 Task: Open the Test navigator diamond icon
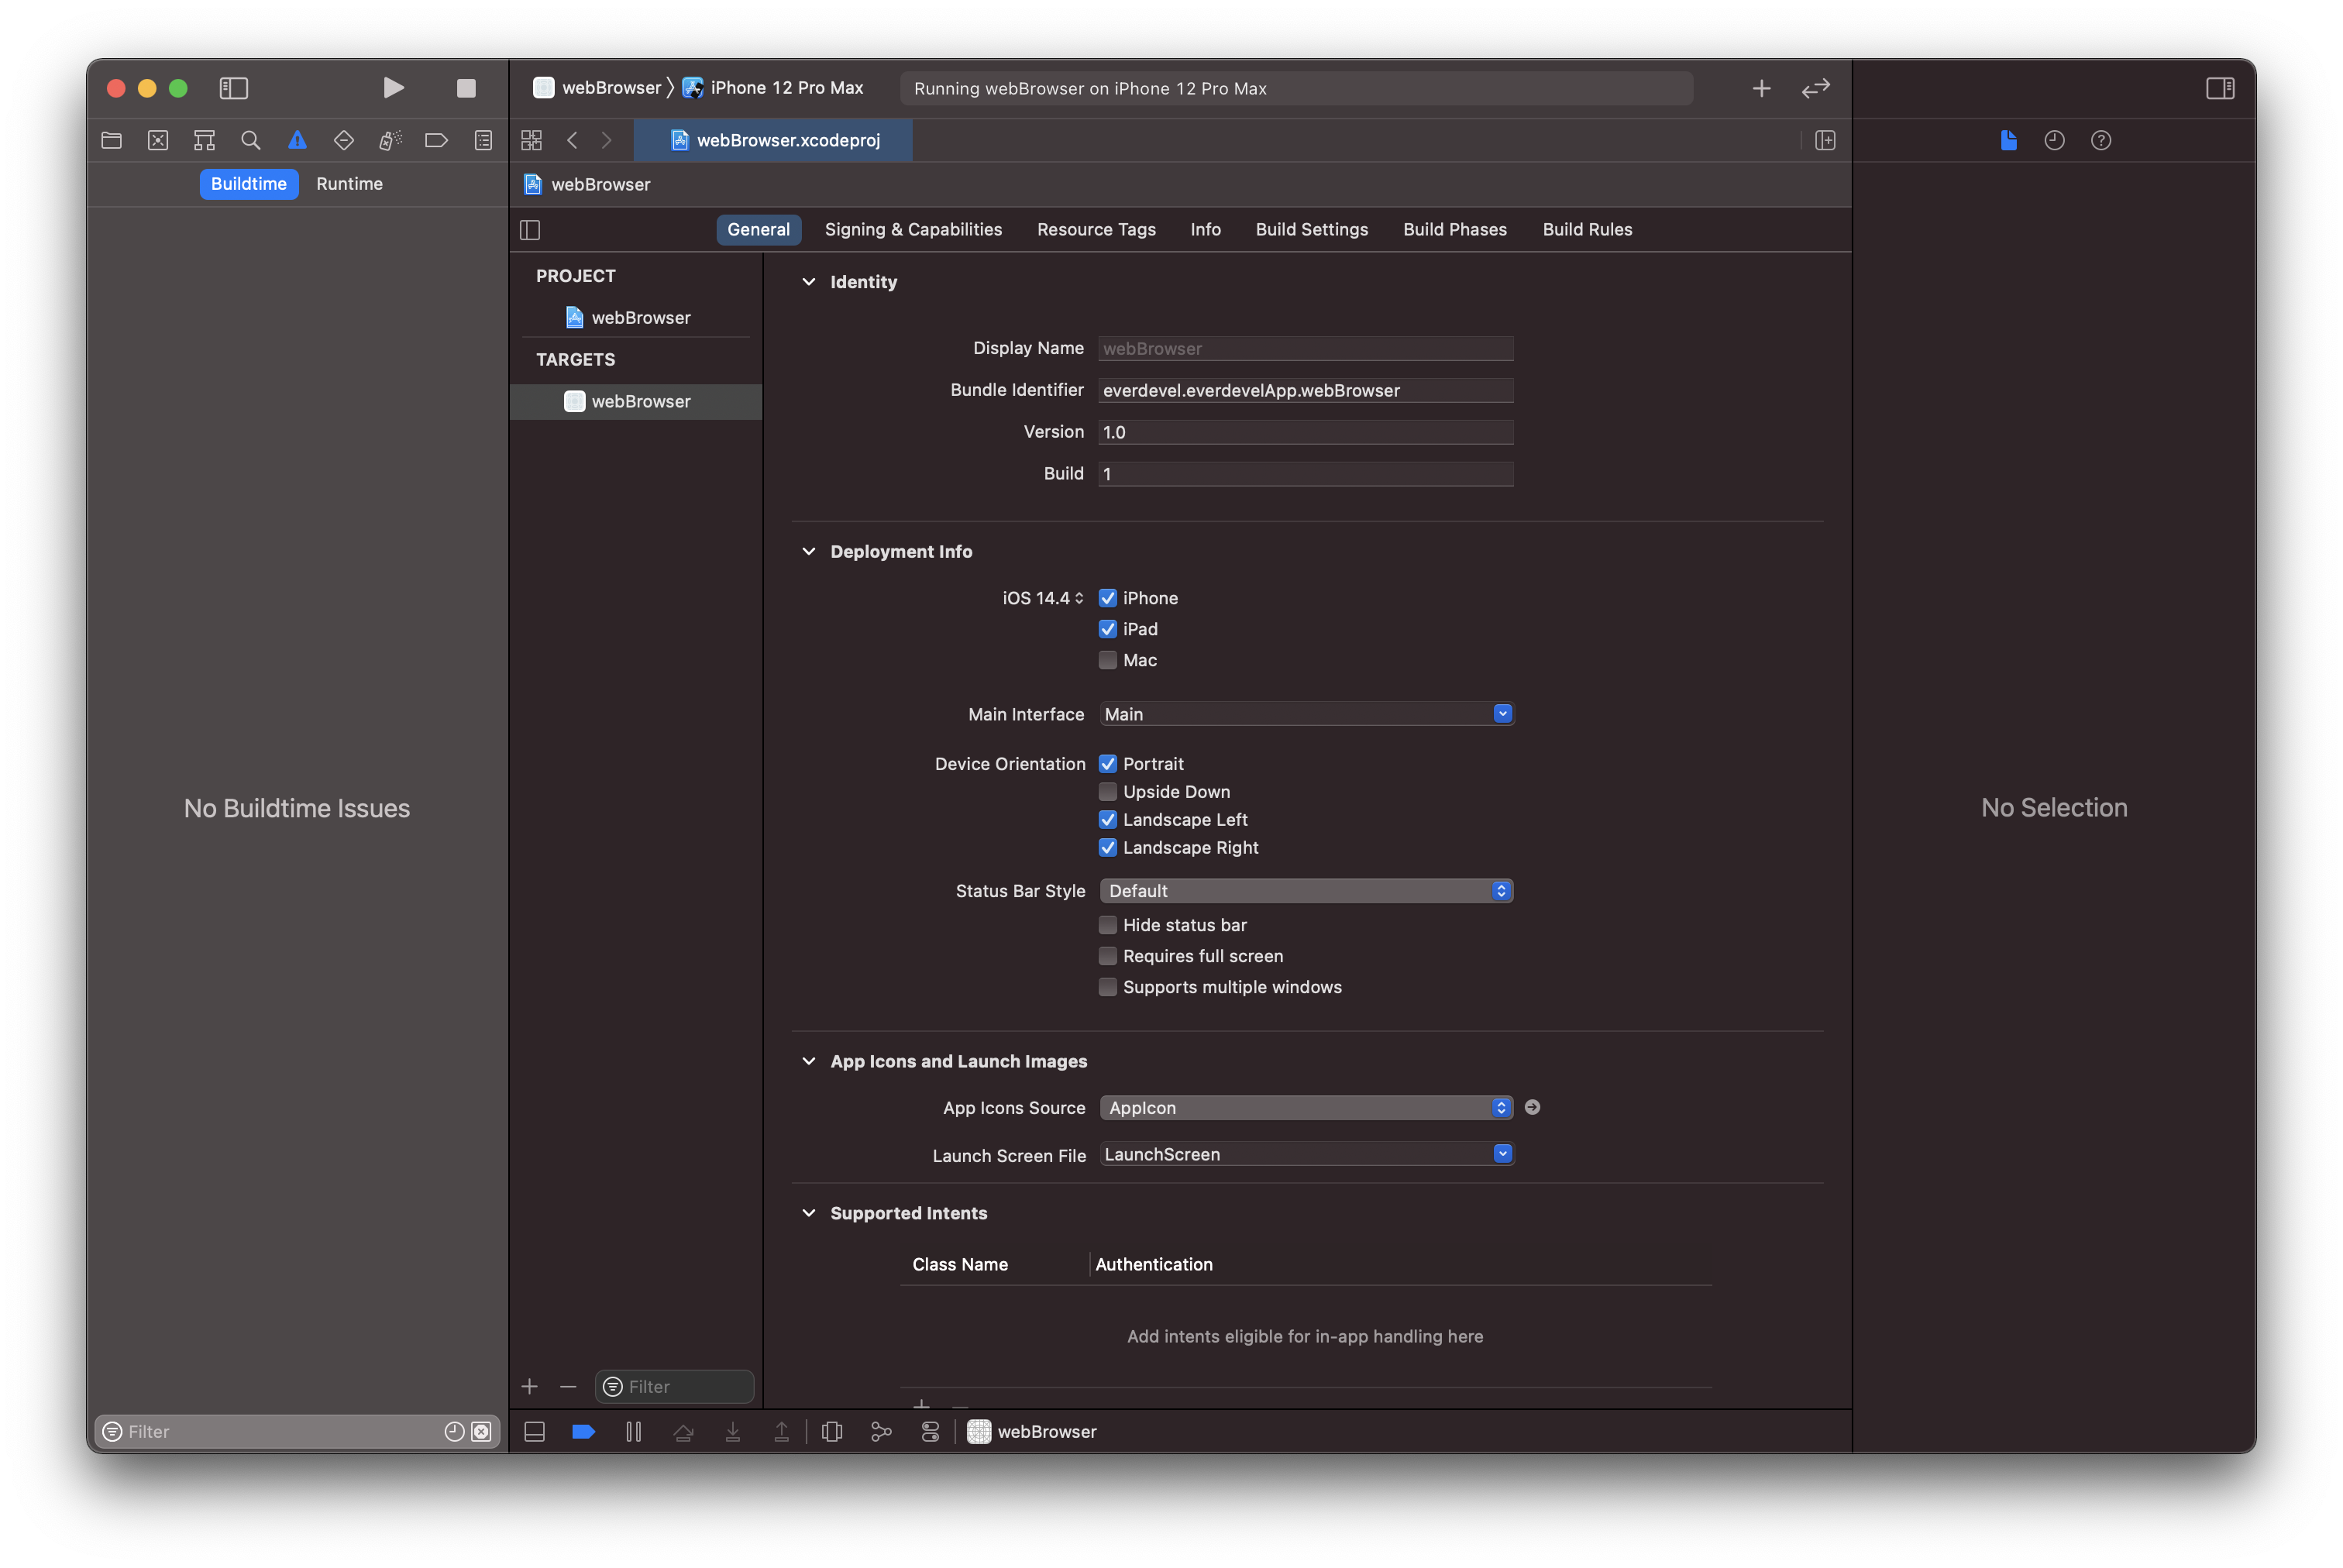344,140
